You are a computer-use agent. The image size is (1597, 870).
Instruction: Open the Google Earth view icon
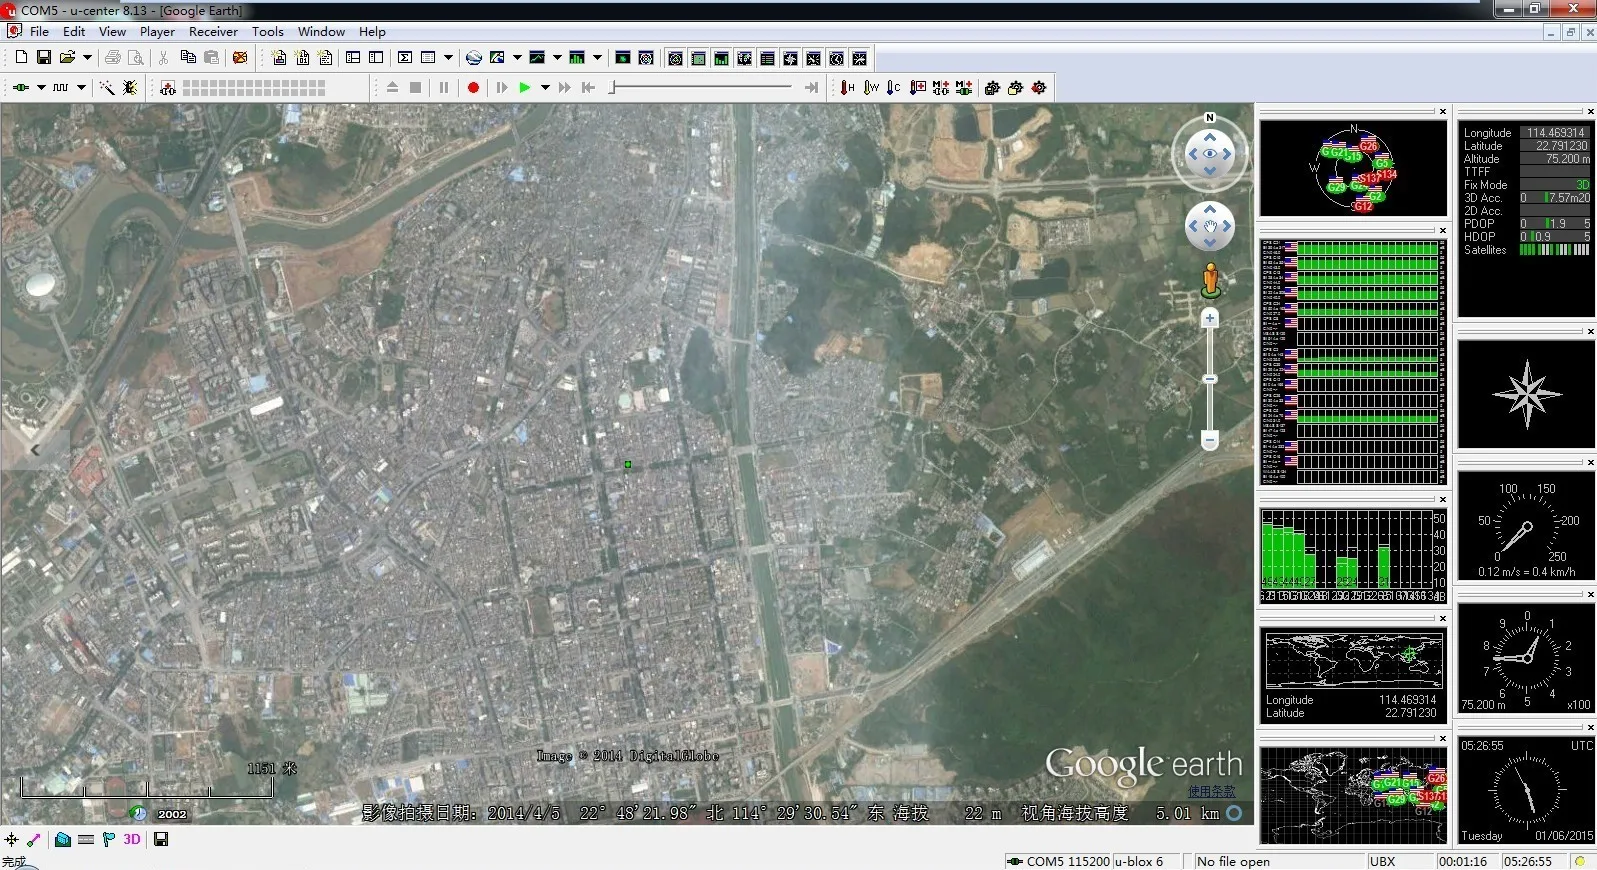(474, 58)
